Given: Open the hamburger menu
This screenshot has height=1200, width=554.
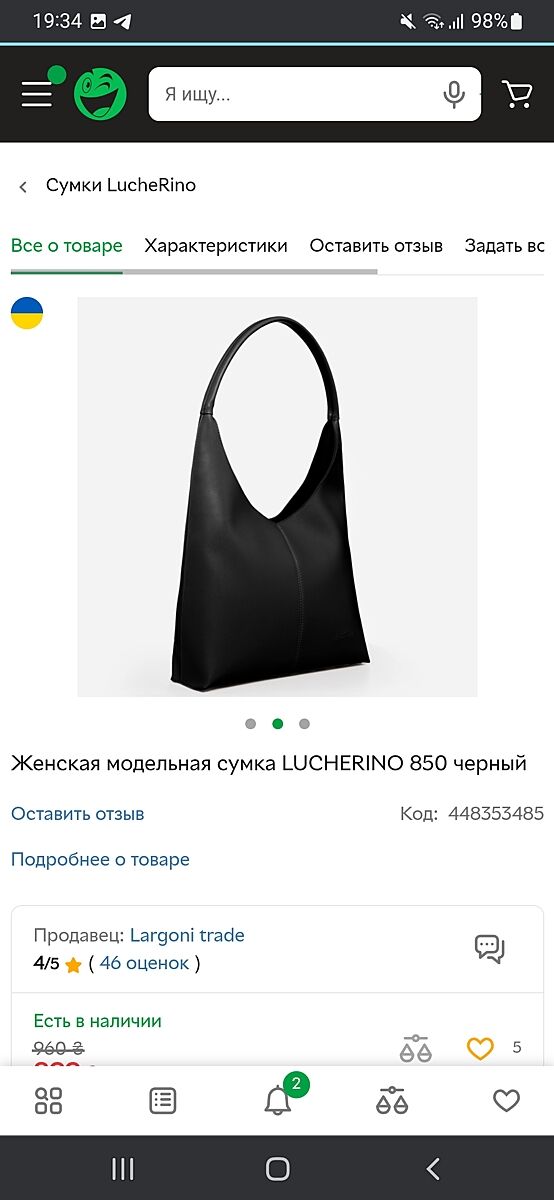Looking at the screenshot, I should [37, 94].
